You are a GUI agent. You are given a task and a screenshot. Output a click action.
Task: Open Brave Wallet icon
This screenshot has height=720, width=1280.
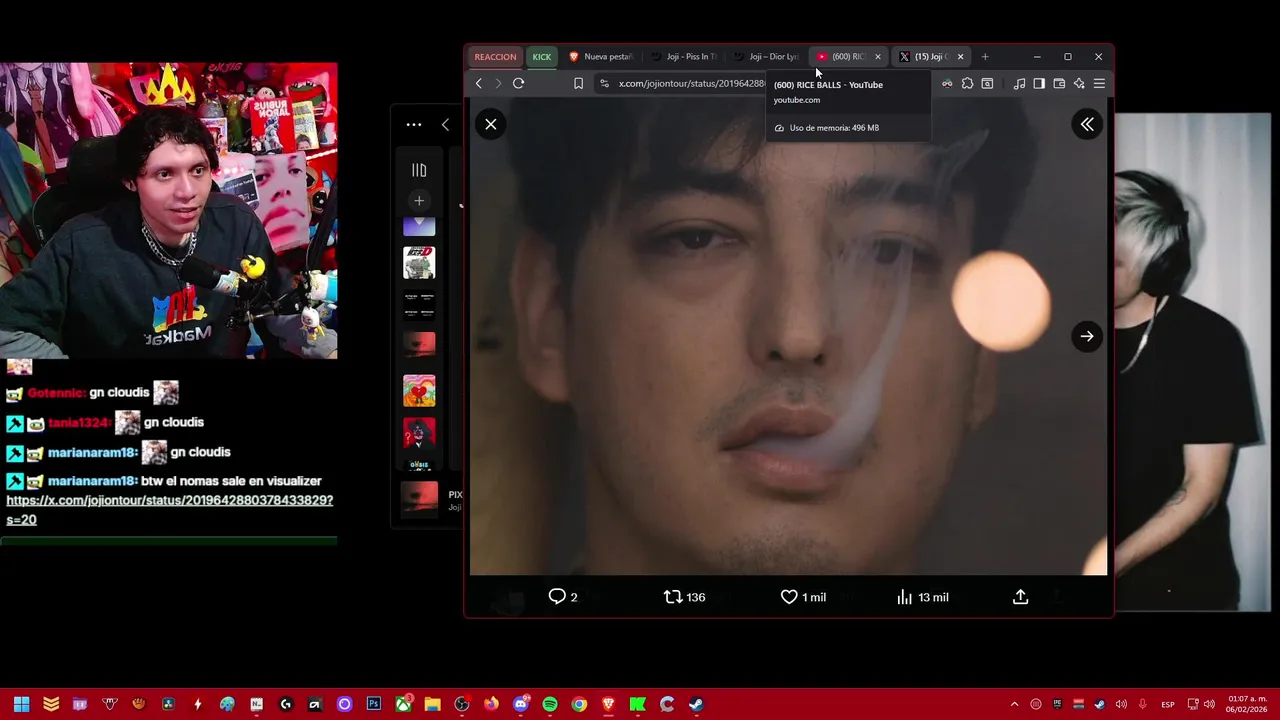[x=1059, y=84]
